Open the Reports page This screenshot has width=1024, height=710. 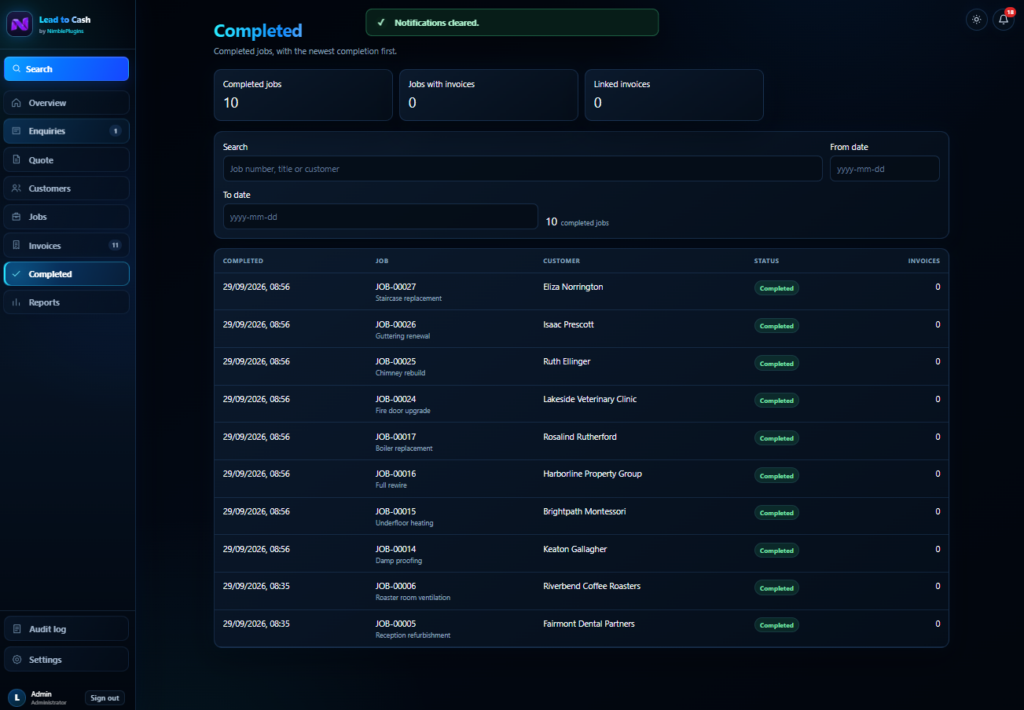coord(67,302)
